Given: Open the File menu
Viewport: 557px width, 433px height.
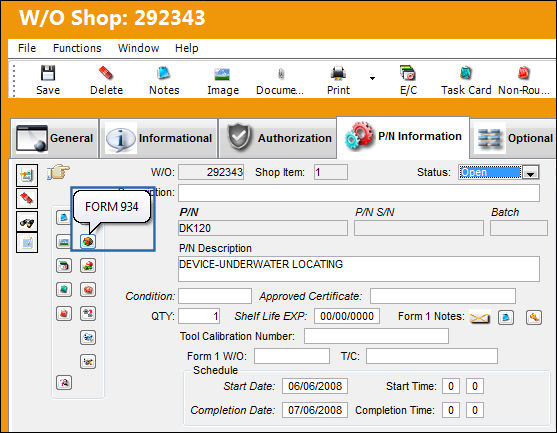Looking at the screenshot, I should [27, 48].
